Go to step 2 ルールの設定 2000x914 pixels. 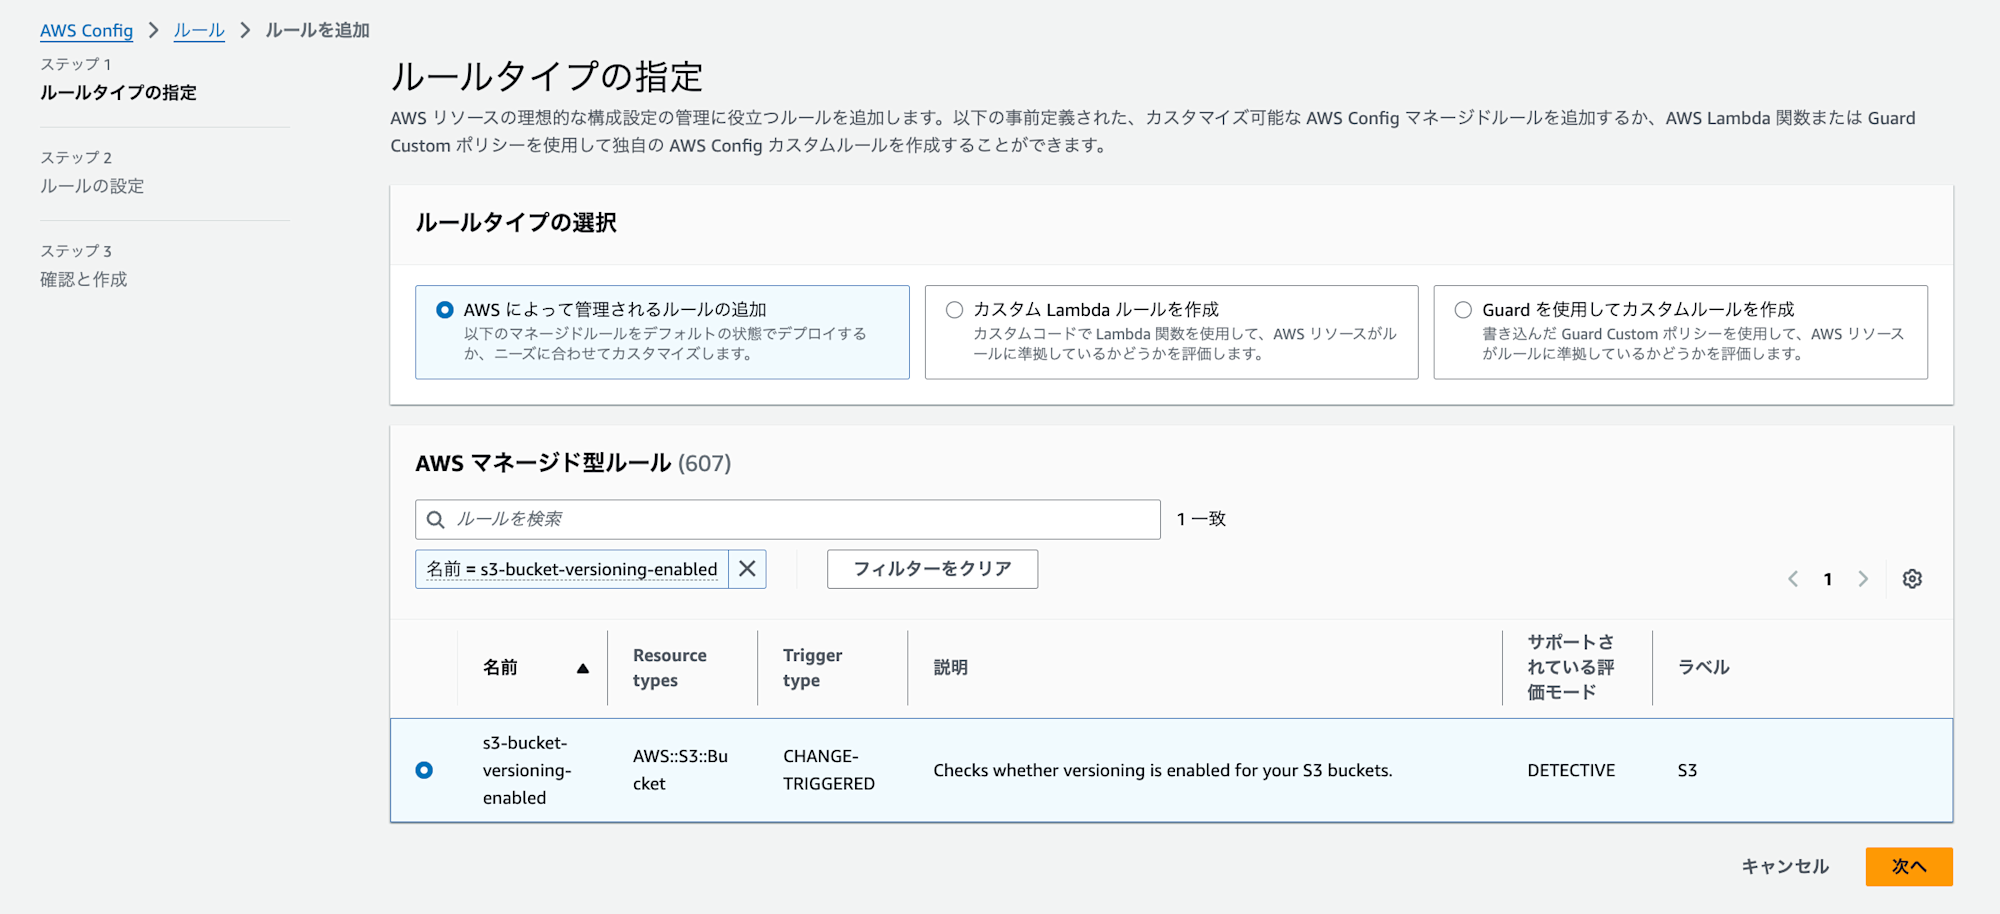pyautogui.click(x=92, y=186)
